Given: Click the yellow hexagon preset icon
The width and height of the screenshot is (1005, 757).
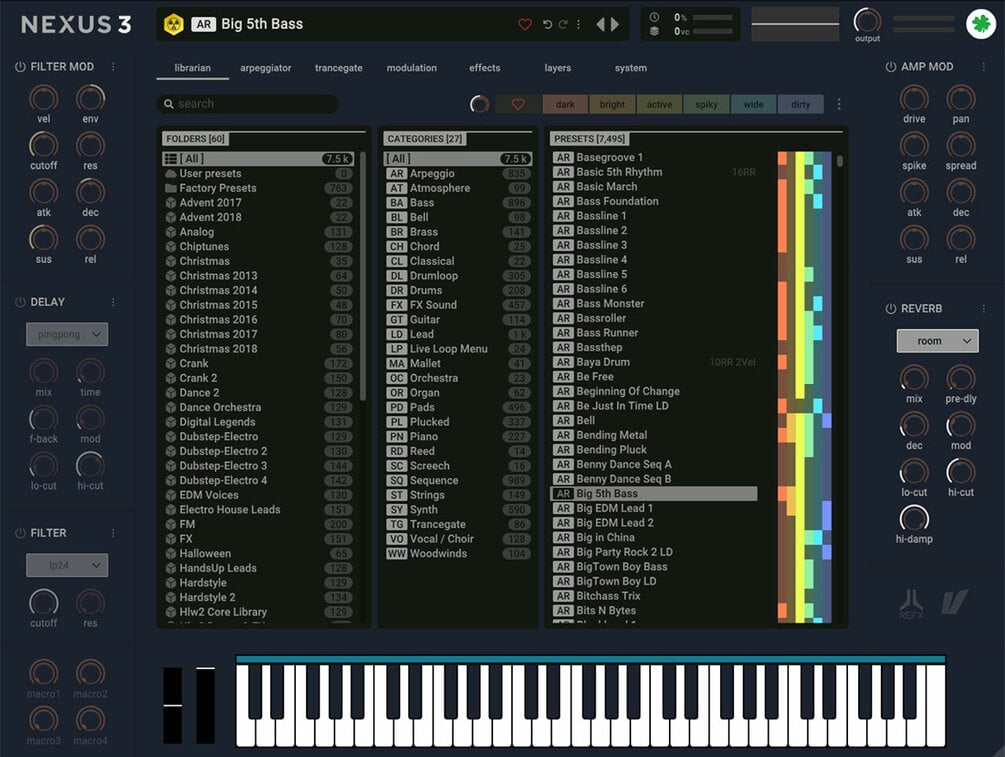Looking at the screenshot, I should (x=174, y=24).
